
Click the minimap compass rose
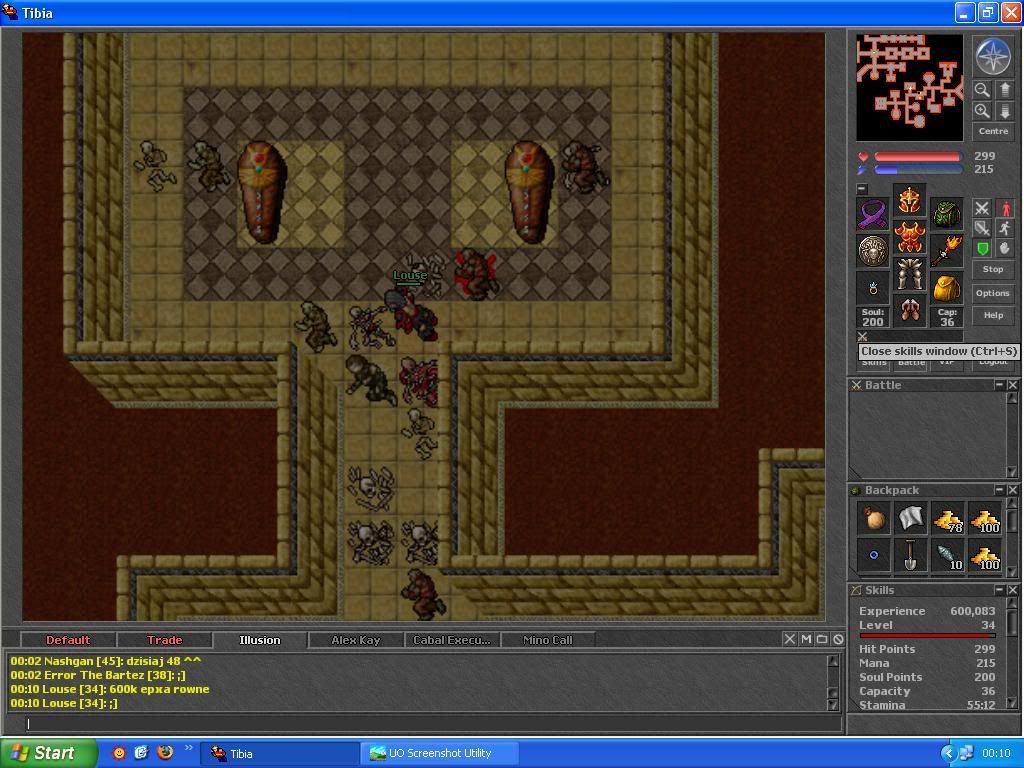pyautogui.click(x=993, y=56)
